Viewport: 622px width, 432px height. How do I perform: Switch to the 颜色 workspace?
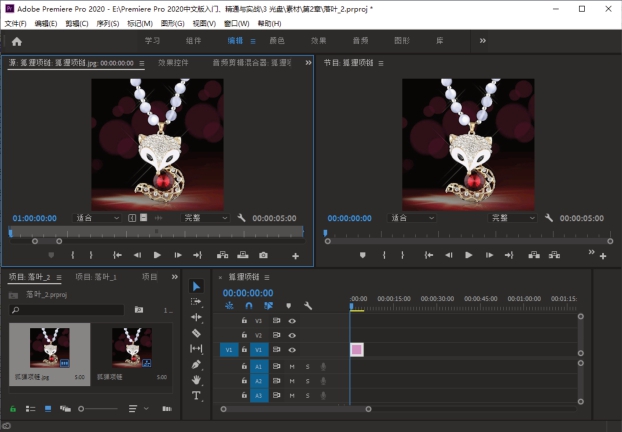(277, 40)
